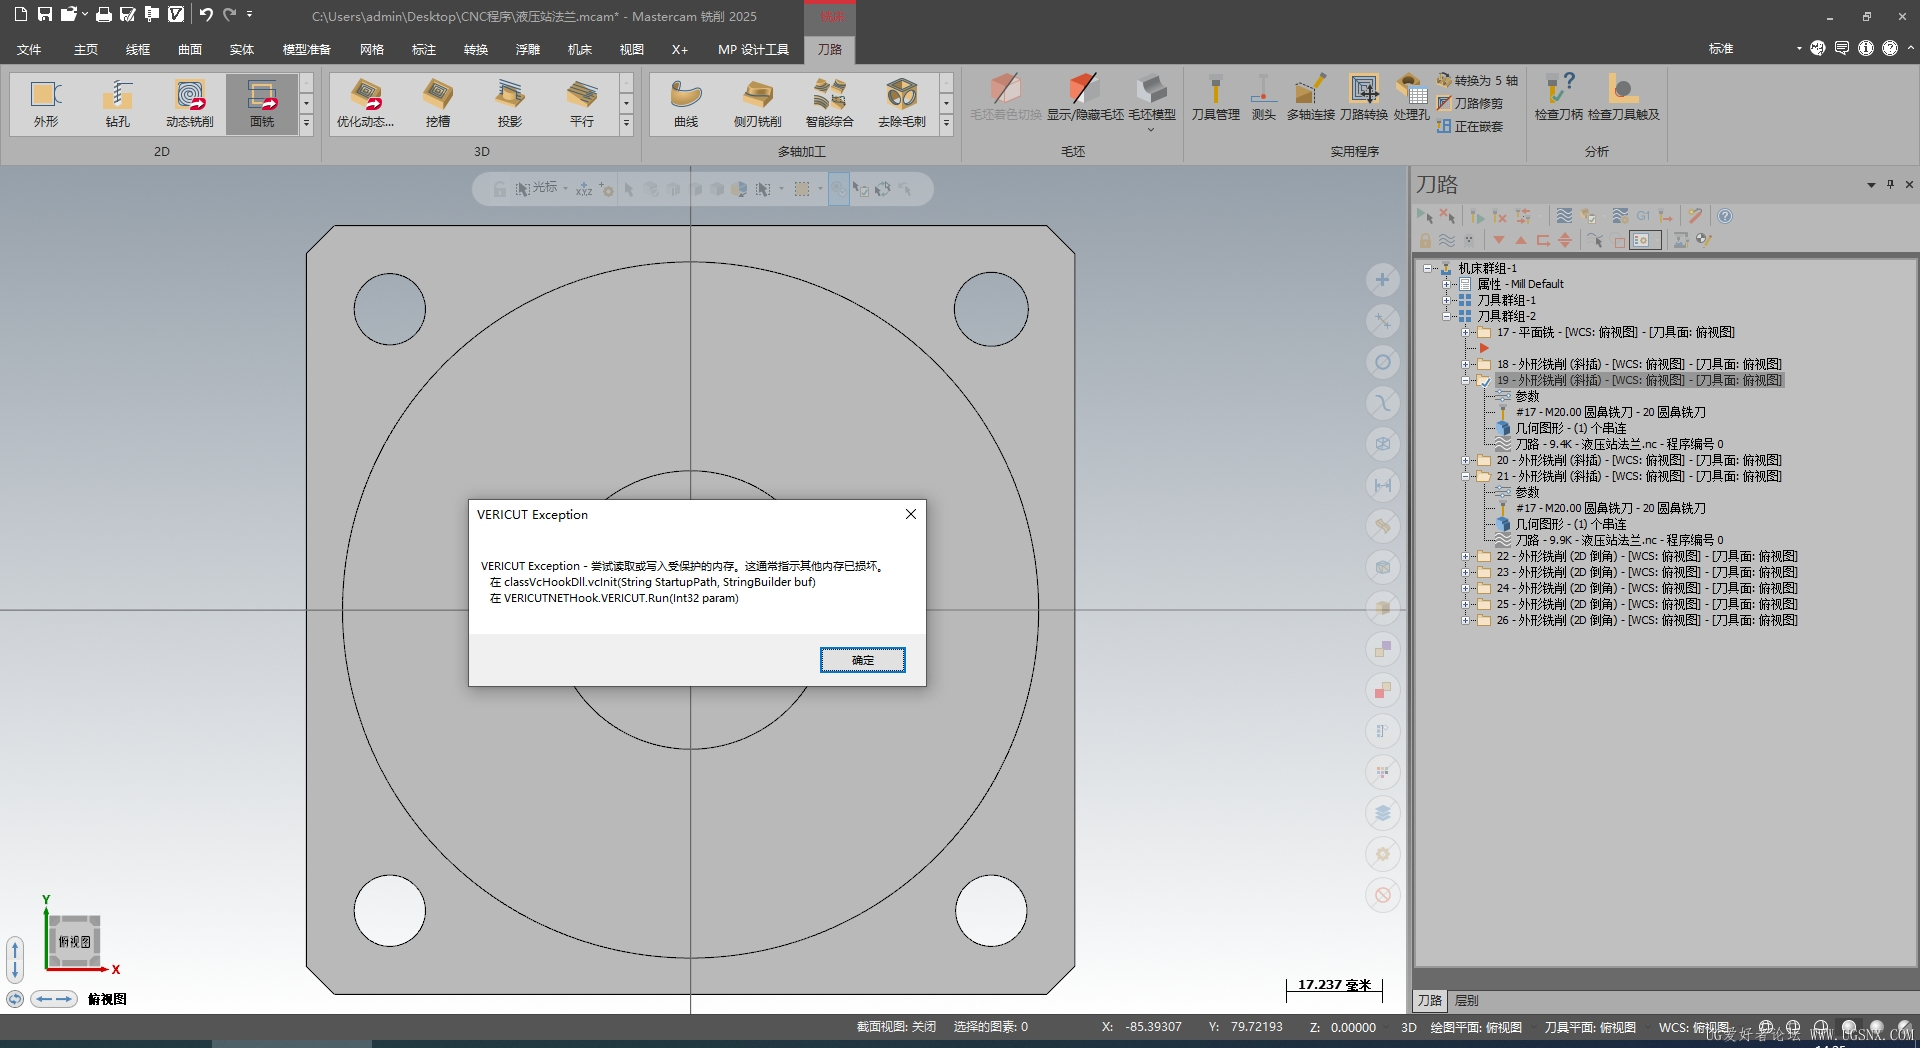Viewport: 1920px width, 1048px height.
Task: Click 绘图平面 in the status bar
Action: coord(1476,1027)
